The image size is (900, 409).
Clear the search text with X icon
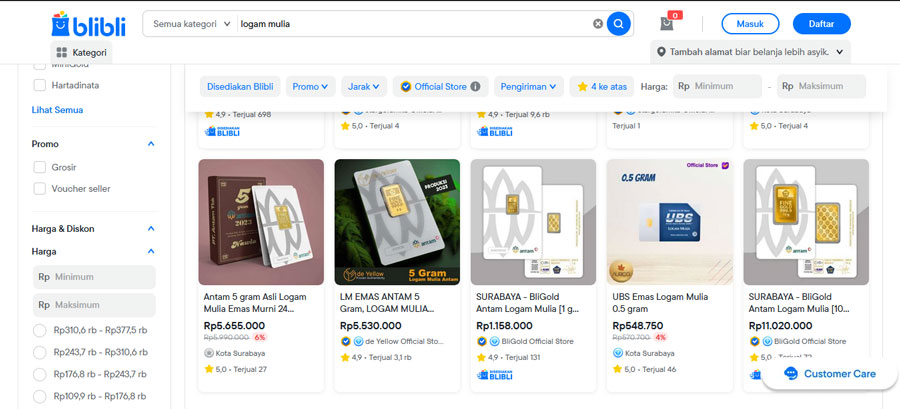coord(598,24)
